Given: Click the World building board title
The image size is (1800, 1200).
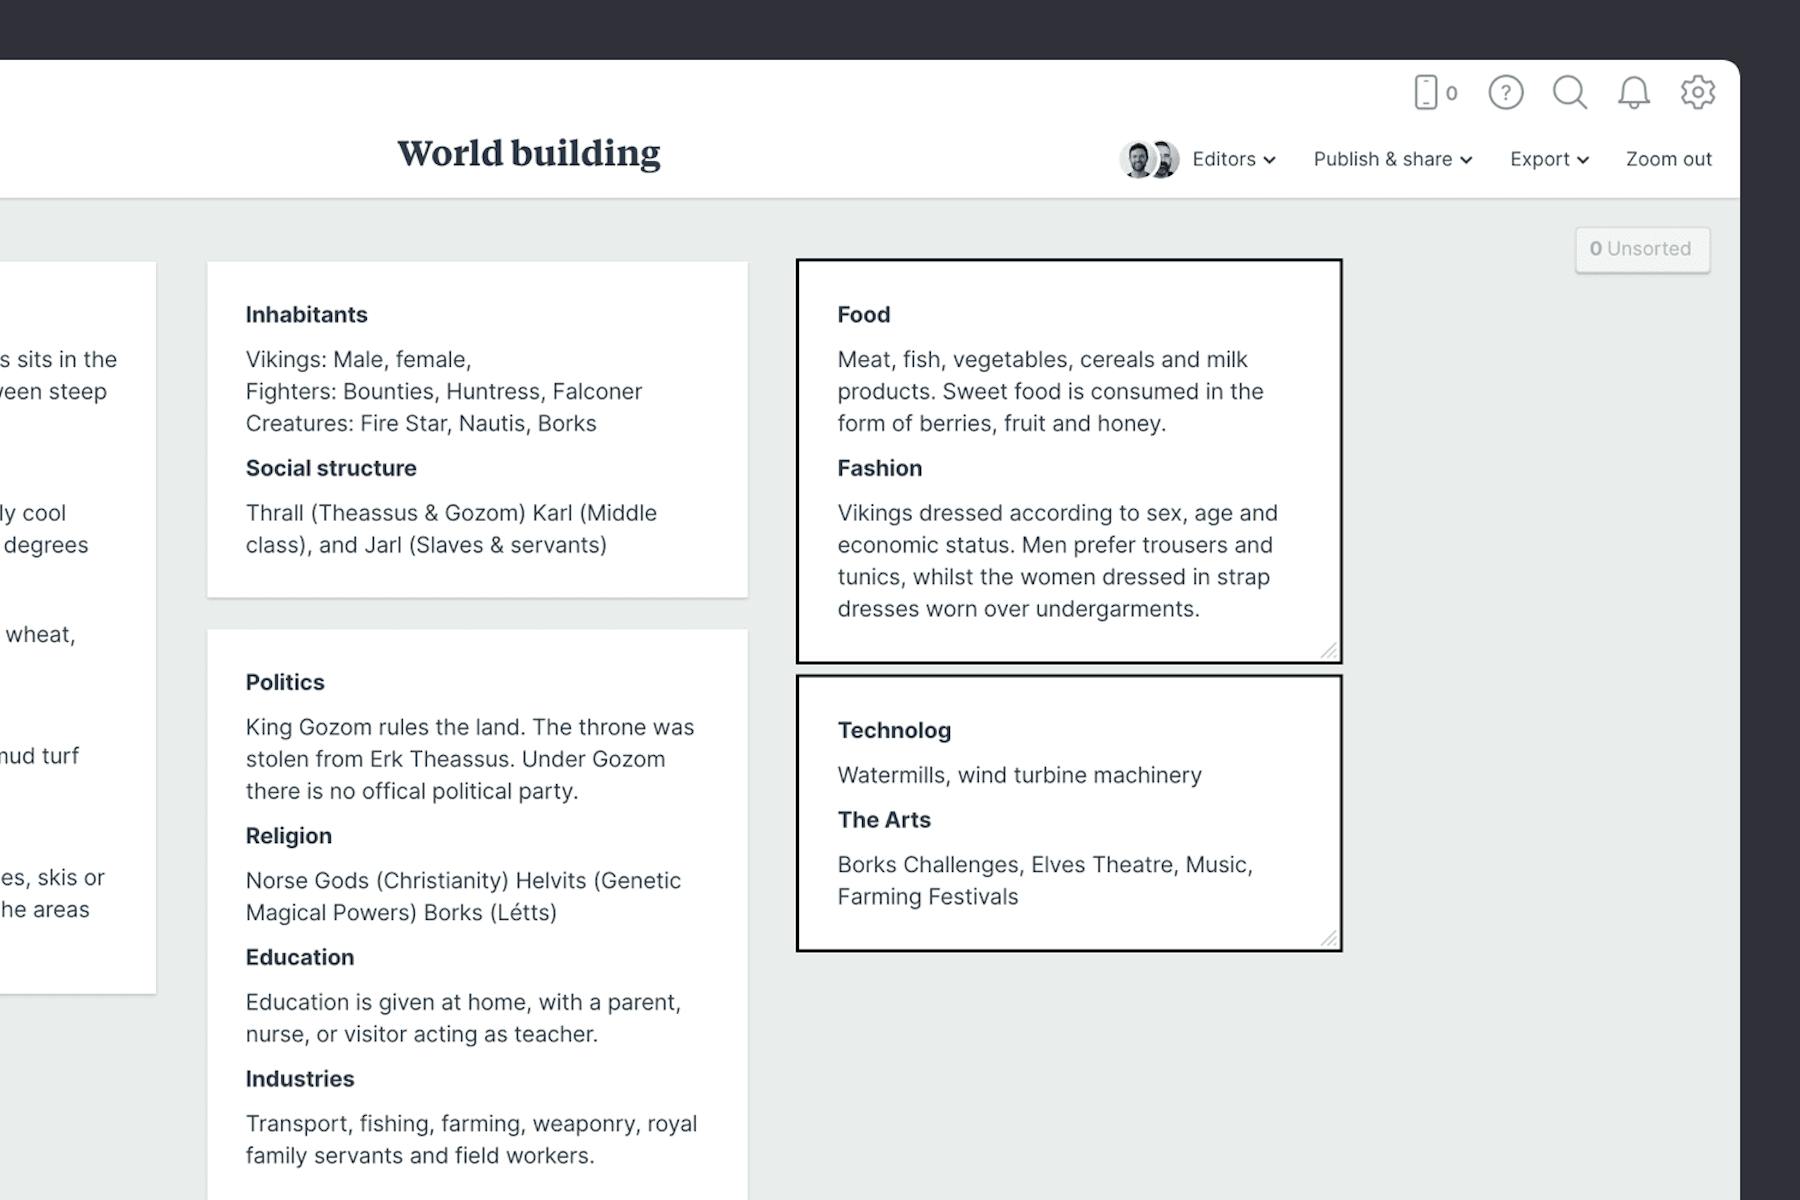Looking at the screenshot, I should pyautogui.click(x=528, y=153).
